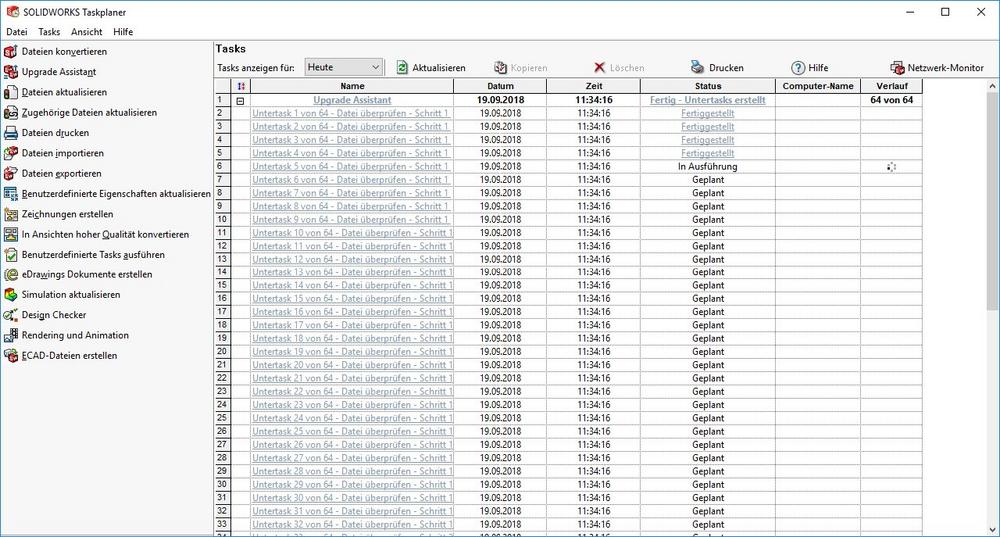Click the Dateien konvertieren icon

point(11,51)
